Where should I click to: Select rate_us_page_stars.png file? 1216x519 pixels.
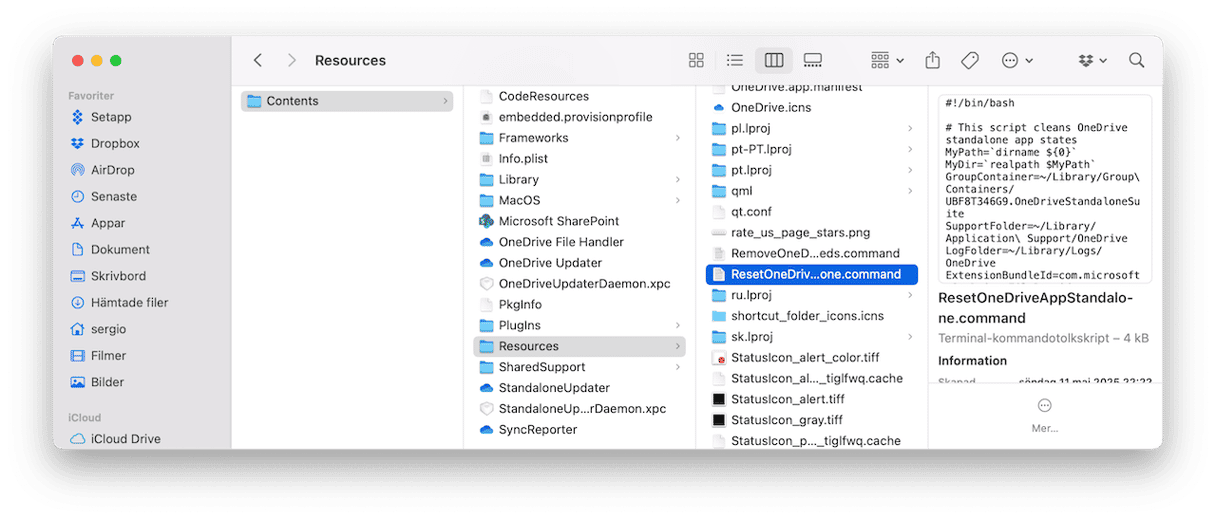click(x=800, y=232)
